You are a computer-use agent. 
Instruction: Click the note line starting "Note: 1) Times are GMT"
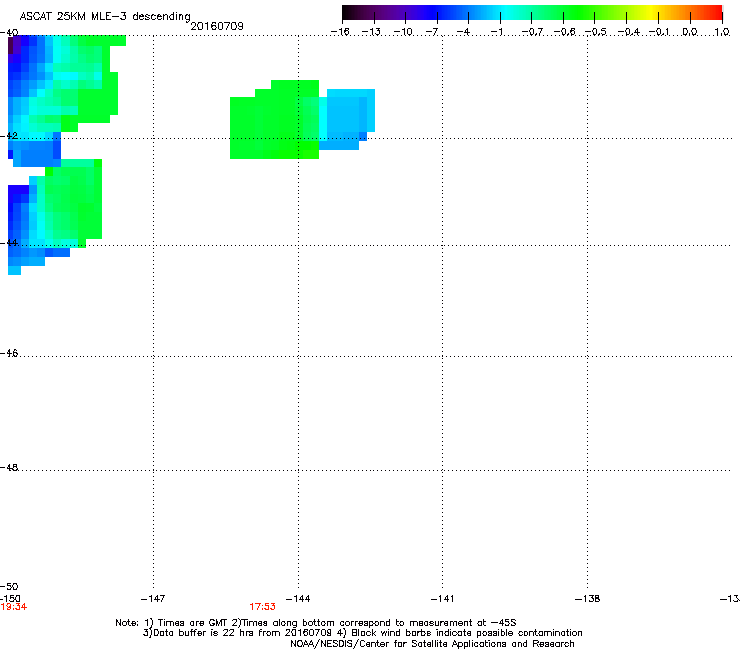click(316, 623)
